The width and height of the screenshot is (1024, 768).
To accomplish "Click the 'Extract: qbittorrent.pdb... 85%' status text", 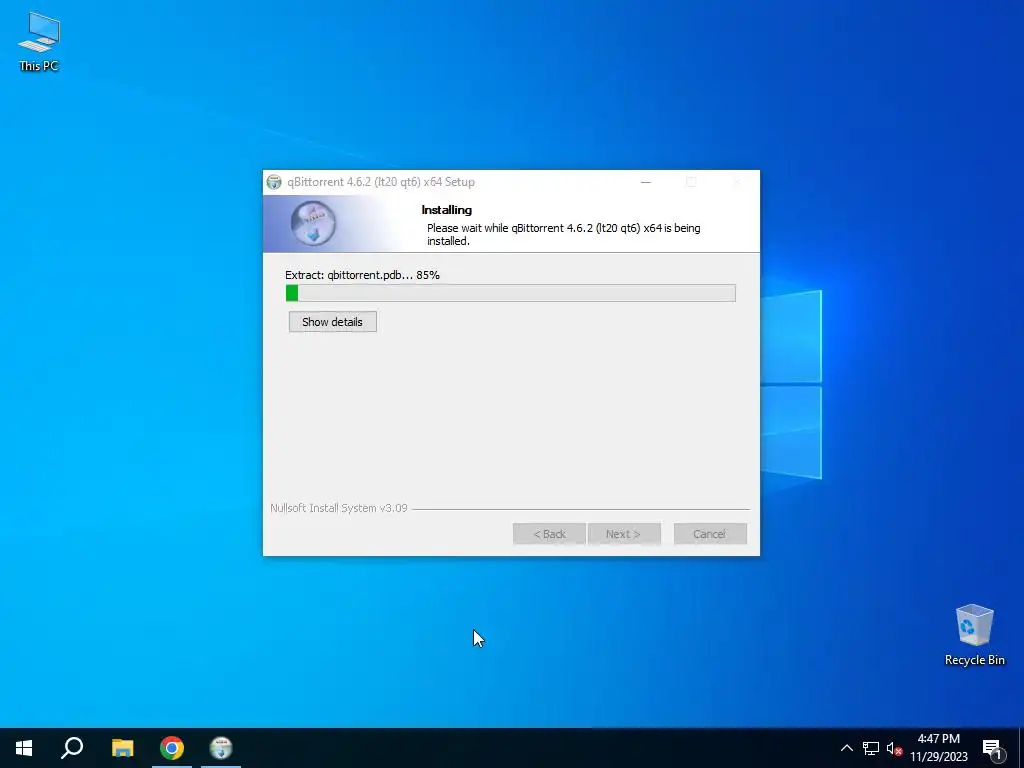I will click(x=362, y=275).
